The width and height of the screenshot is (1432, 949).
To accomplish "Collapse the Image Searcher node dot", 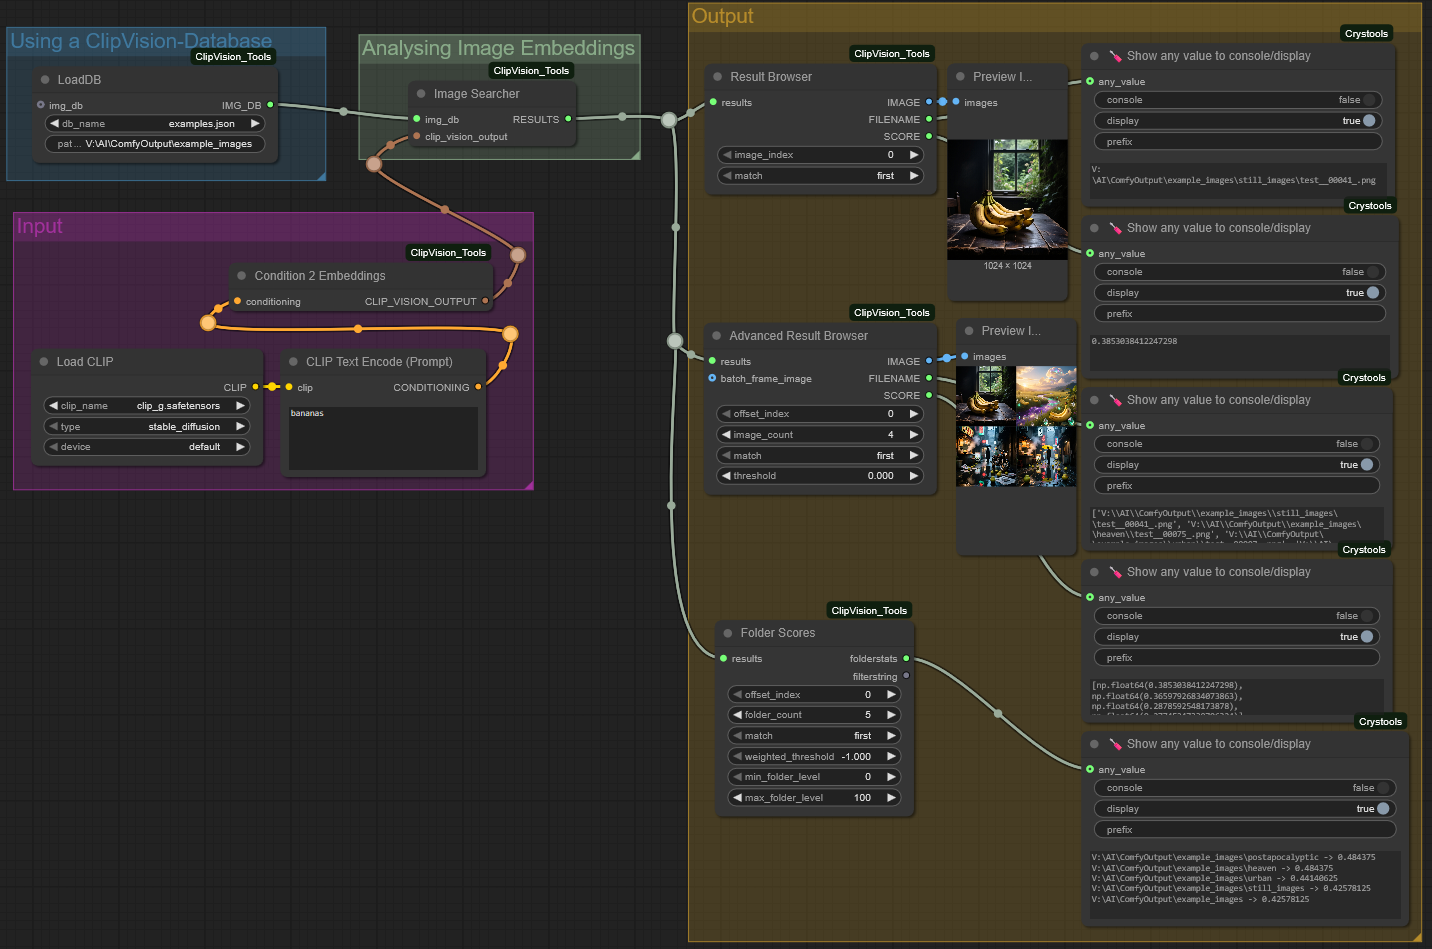I will click(x=421, y=94).
